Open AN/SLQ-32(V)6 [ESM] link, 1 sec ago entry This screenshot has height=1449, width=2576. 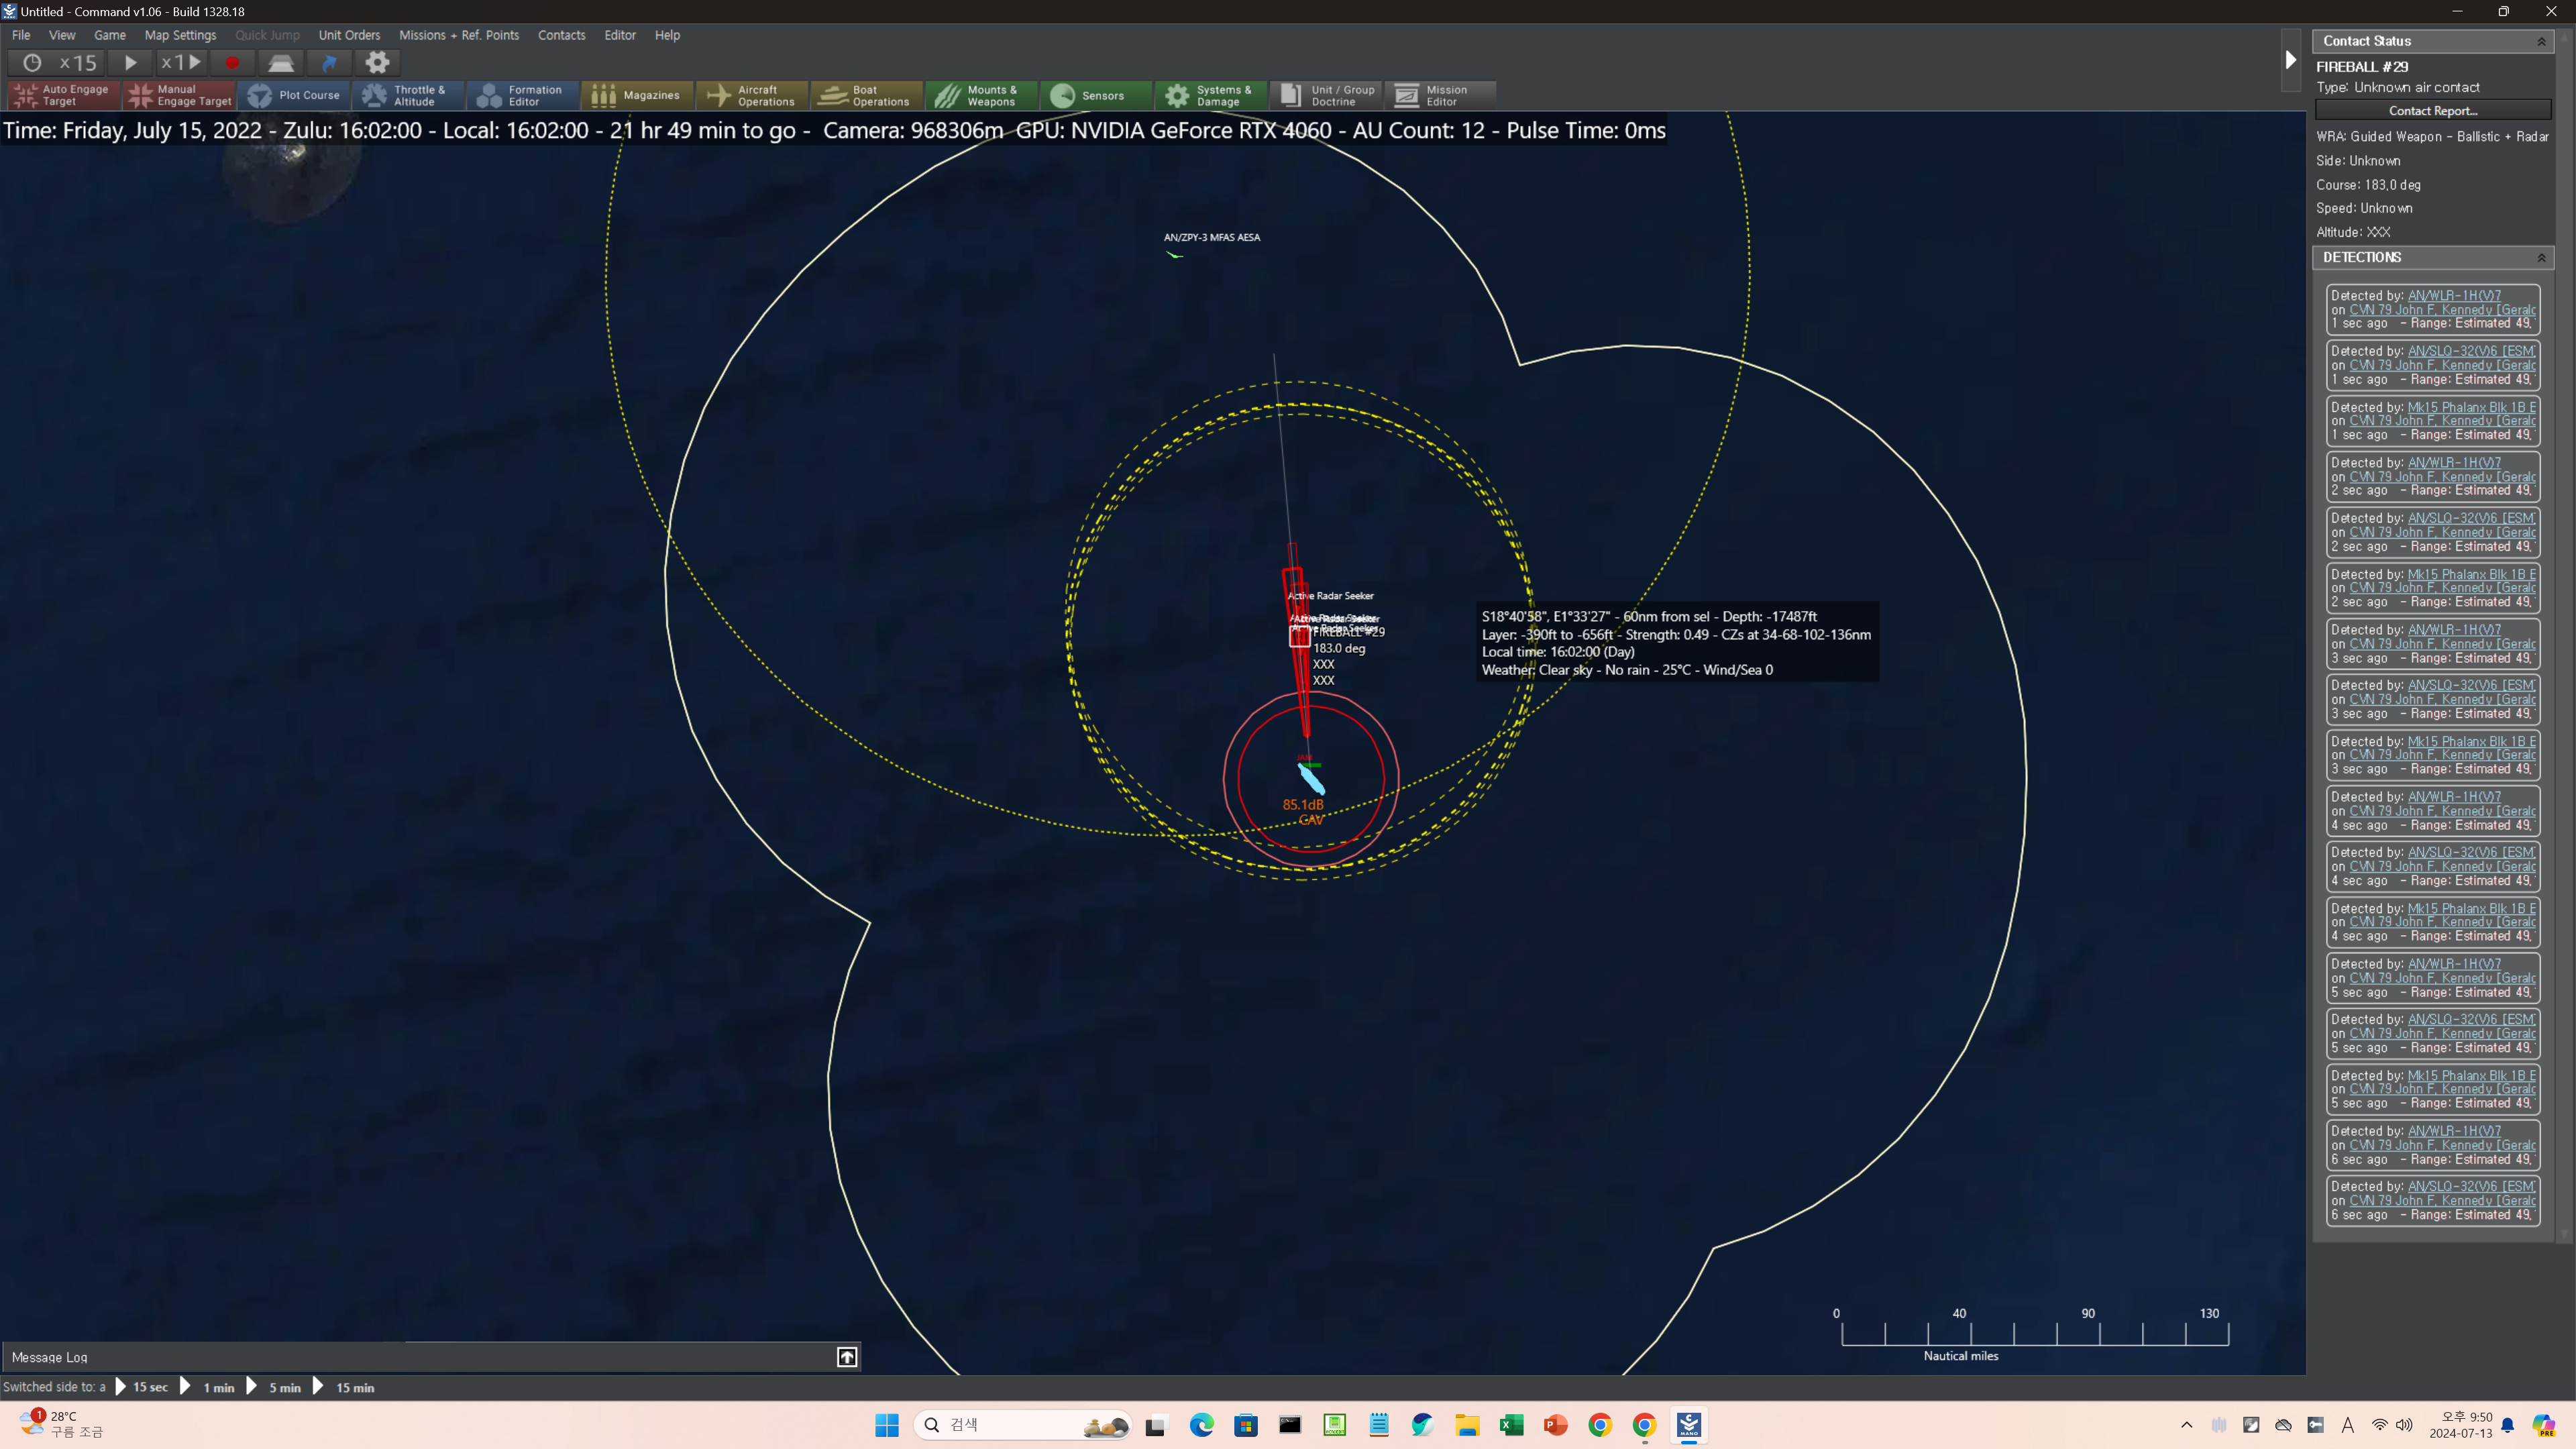point(2471,351)
